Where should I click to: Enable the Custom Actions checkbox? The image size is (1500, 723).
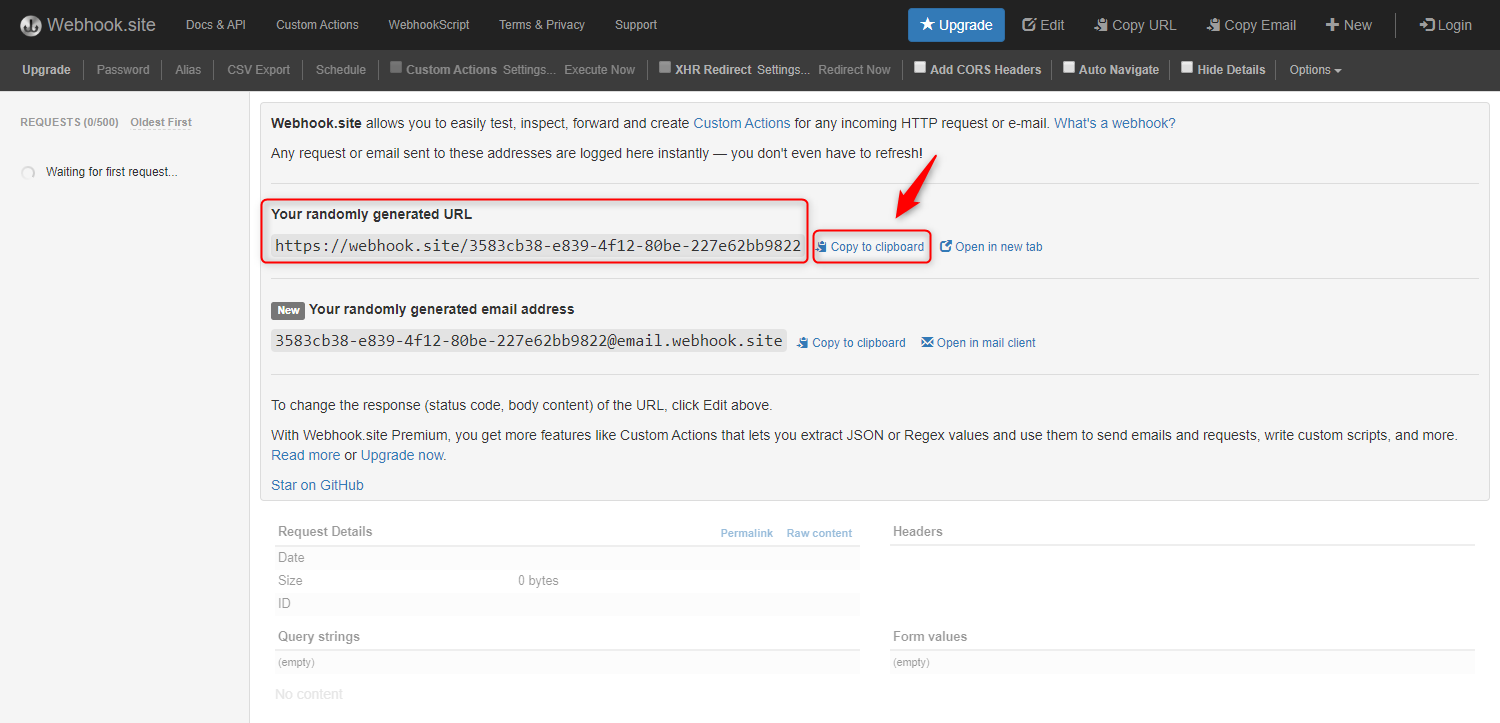click(396, 68)
